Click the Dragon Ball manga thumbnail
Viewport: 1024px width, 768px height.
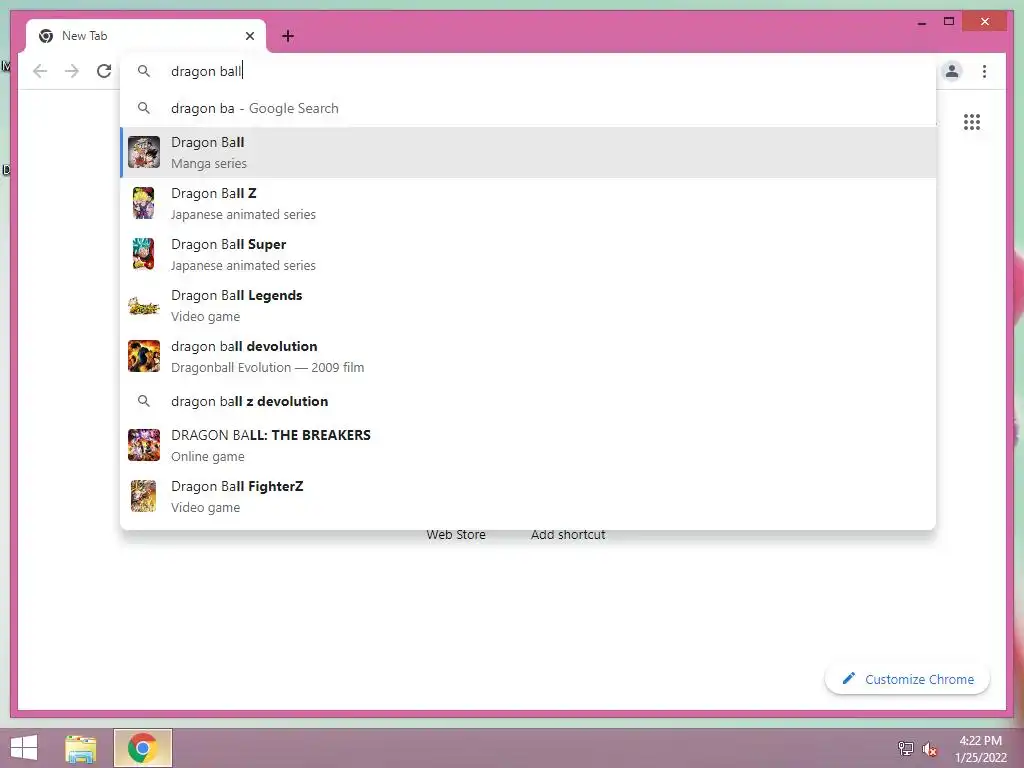point(144,152)
